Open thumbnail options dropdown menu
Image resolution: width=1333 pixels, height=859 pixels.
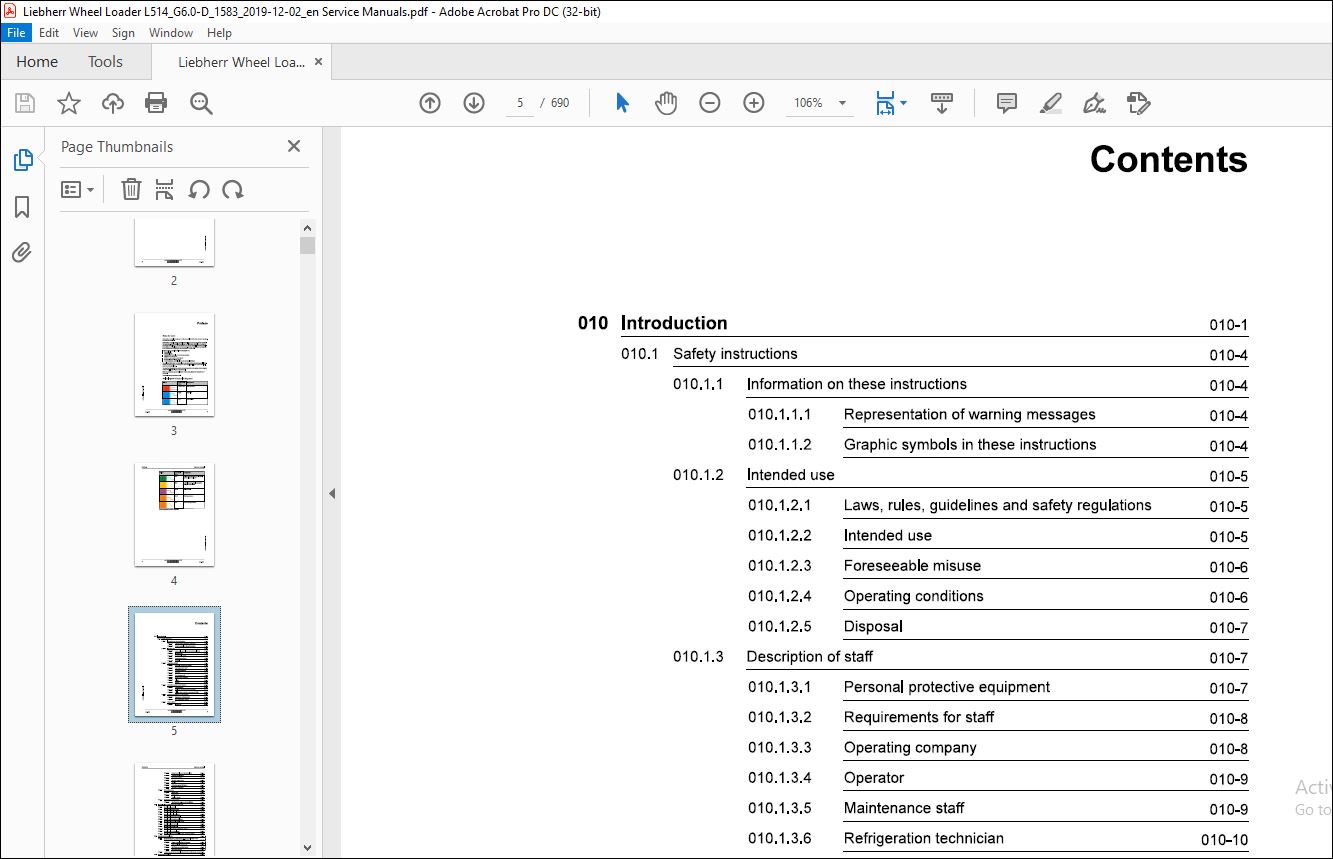tap(78, 189)
